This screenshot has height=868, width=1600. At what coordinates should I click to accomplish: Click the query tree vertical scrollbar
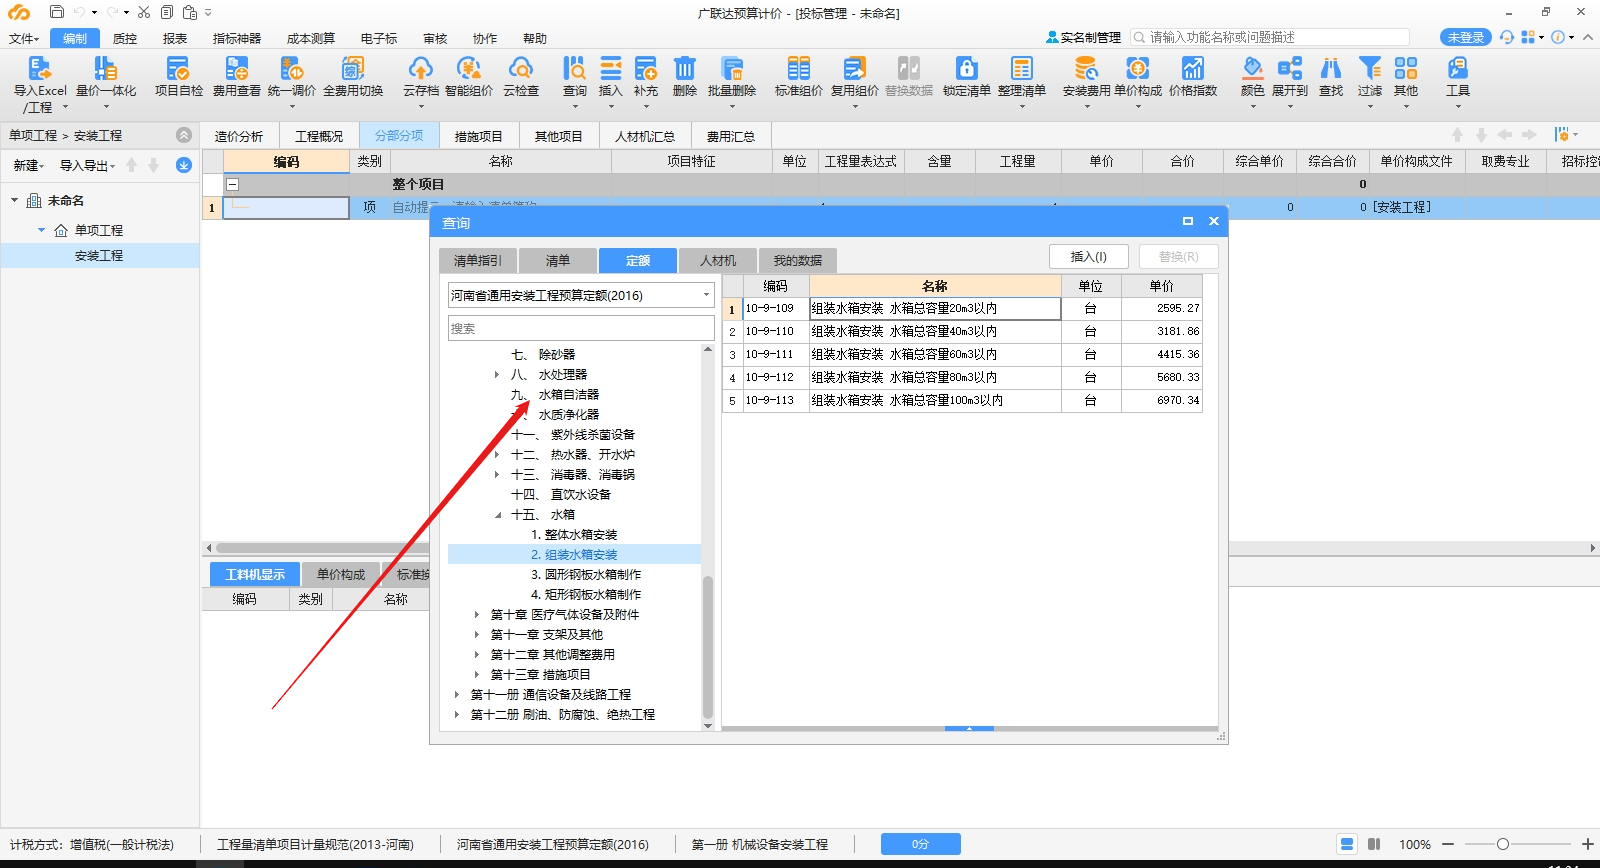pos(708,647)
